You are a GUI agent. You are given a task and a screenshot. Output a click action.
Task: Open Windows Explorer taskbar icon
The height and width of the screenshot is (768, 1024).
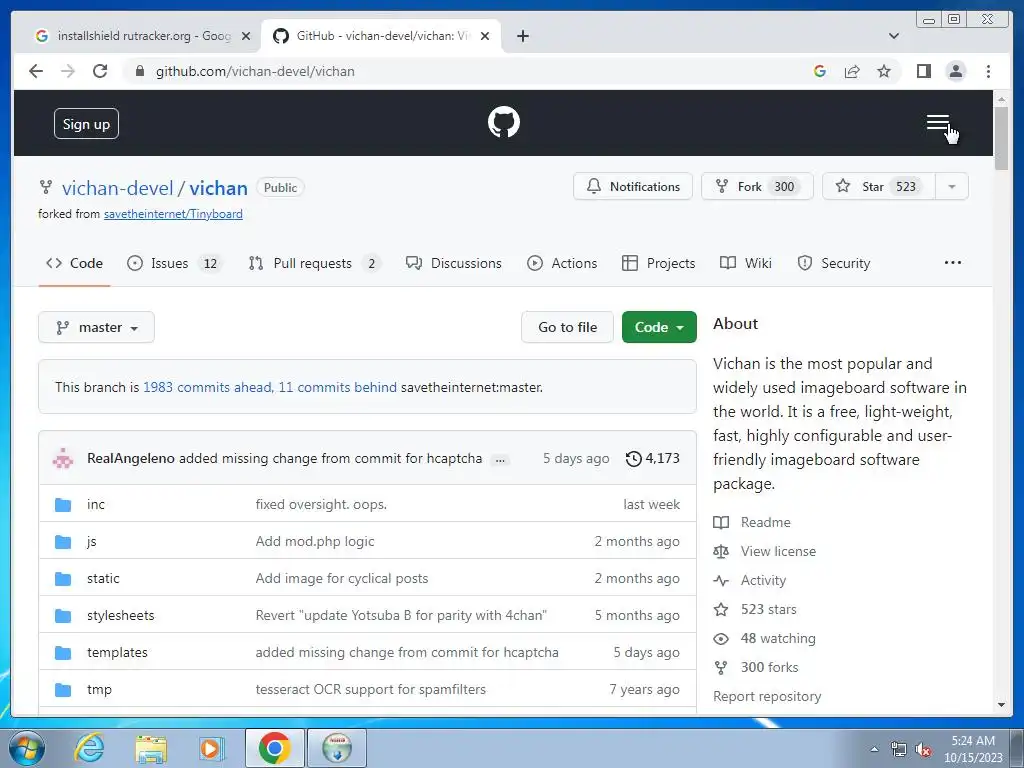pyautogui.click(x=151, y=748)
